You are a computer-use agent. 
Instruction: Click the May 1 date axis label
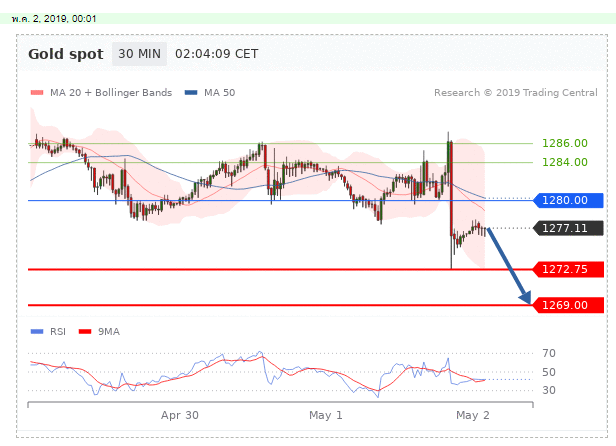(326, 415)
